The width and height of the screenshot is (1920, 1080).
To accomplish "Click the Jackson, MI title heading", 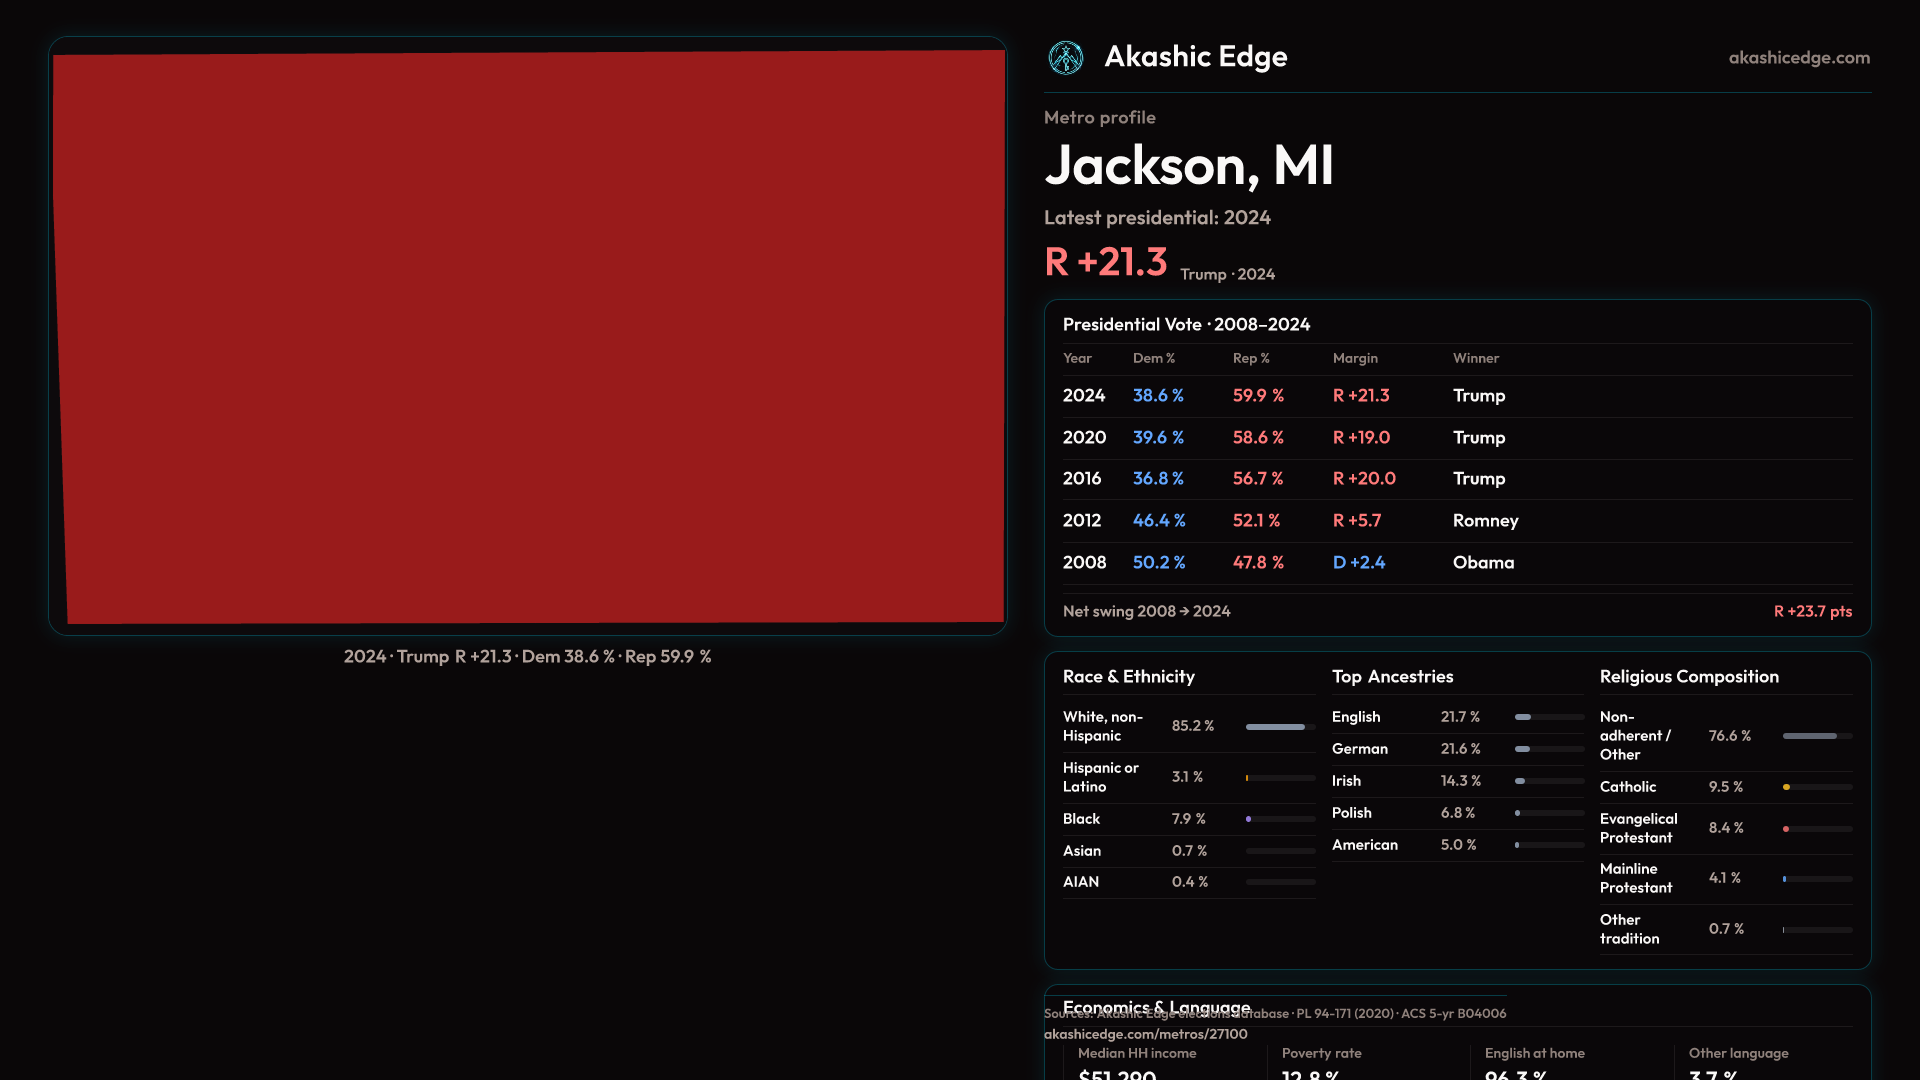I will (1188, 166).
